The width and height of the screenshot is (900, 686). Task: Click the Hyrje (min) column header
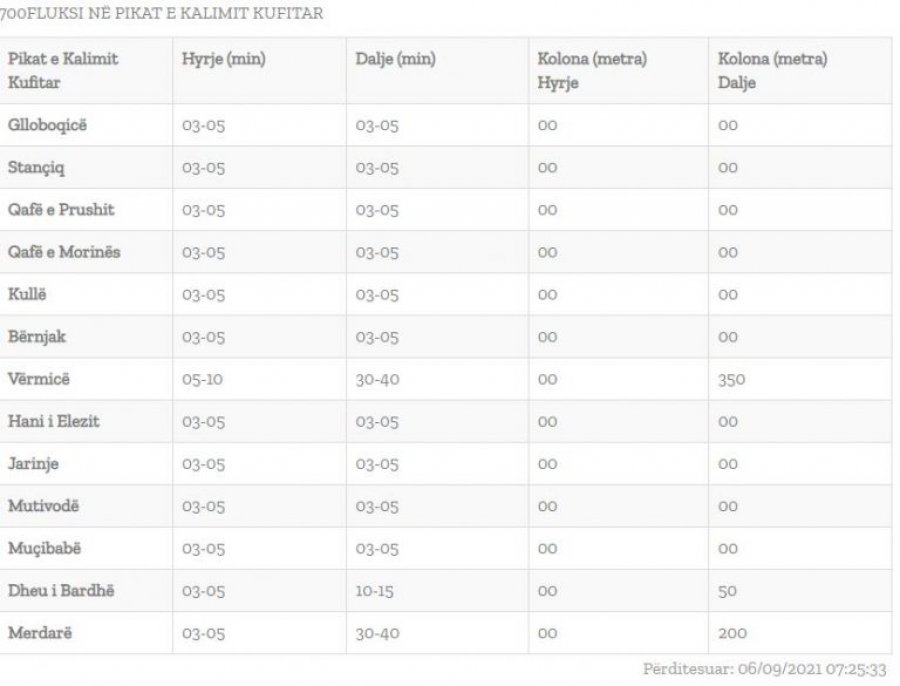tap(223, 60)
